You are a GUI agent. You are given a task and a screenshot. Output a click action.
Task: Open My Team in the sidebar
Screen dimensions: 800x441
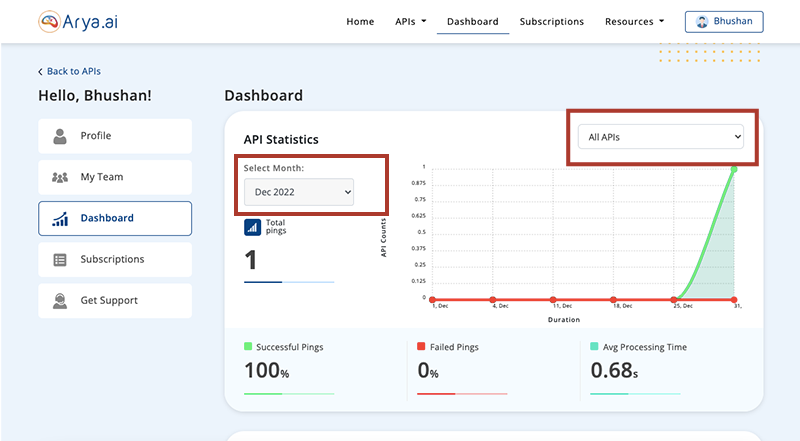tap(115, 177)
